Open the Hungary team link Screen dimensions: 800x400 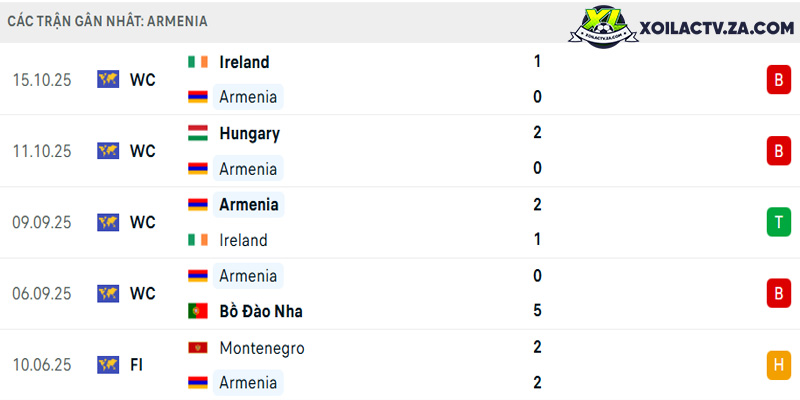(x=249, y=134)
